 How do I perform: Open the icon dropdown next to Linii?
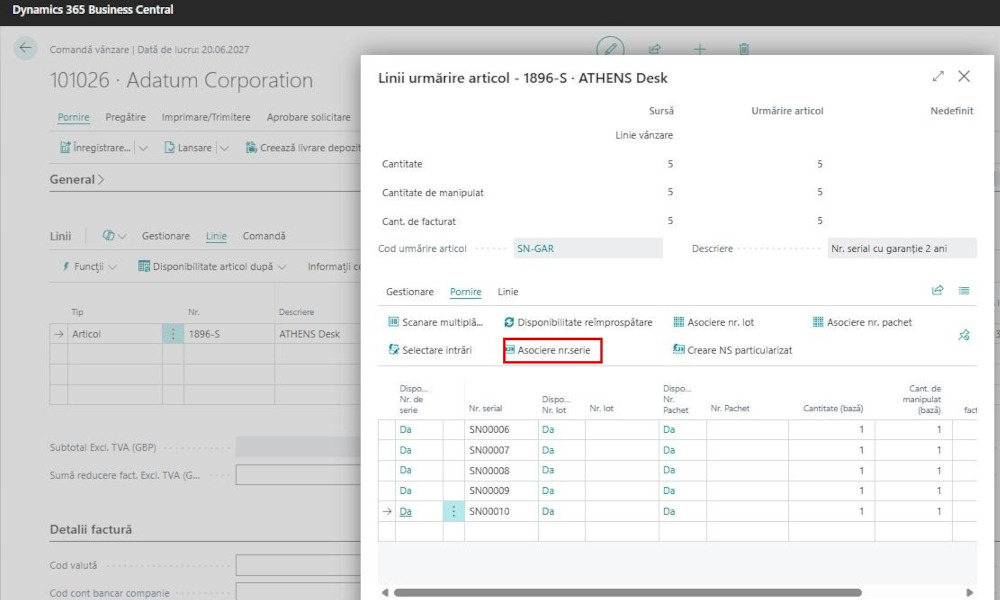pos(114,236)
